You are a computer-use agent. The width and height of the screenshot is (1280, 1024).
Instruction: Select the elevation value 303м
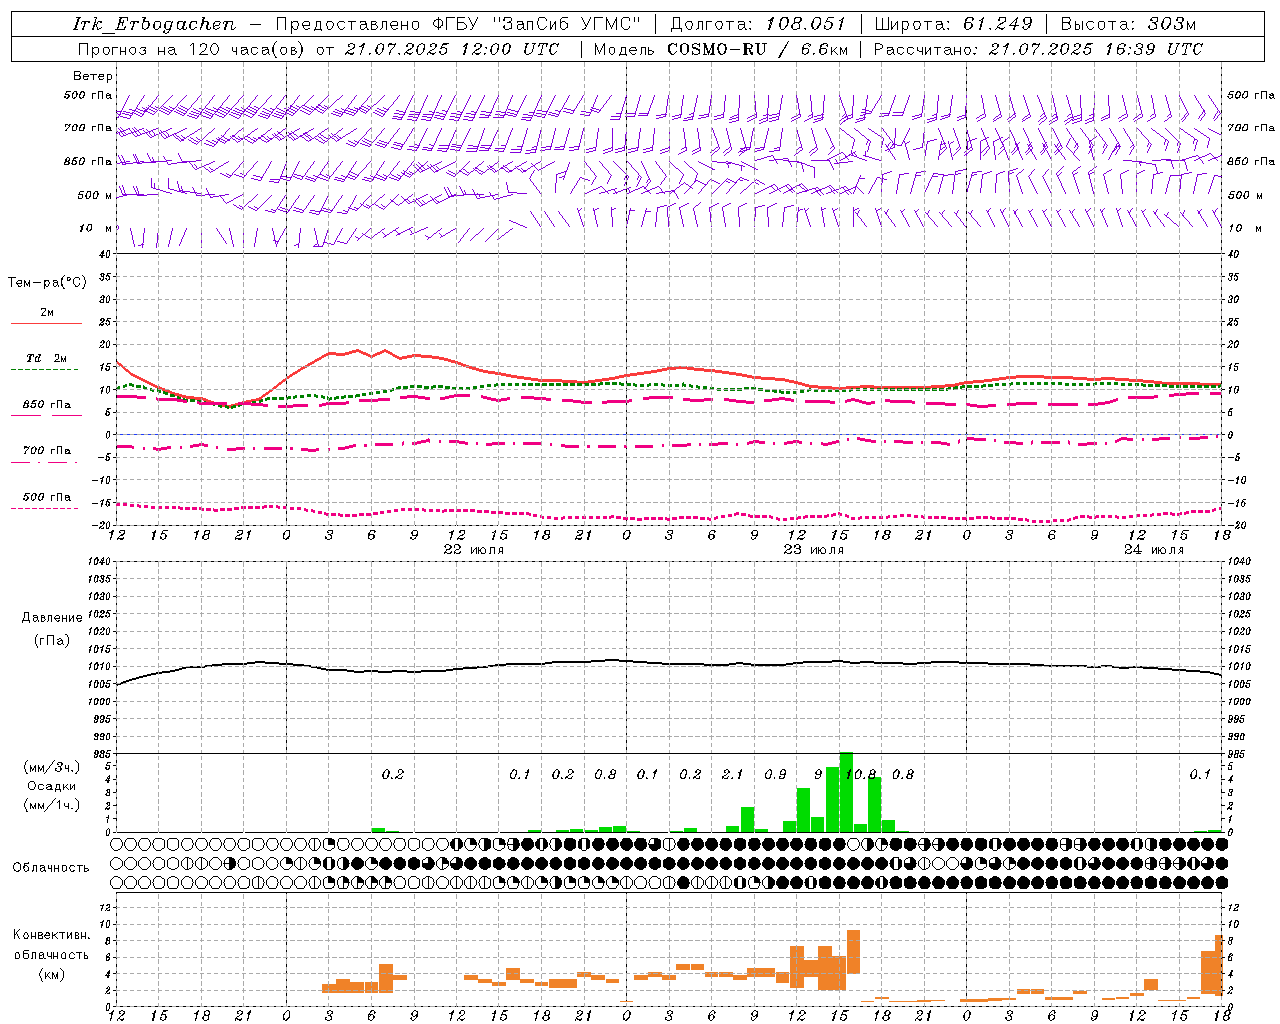[x=1170, y=24]
